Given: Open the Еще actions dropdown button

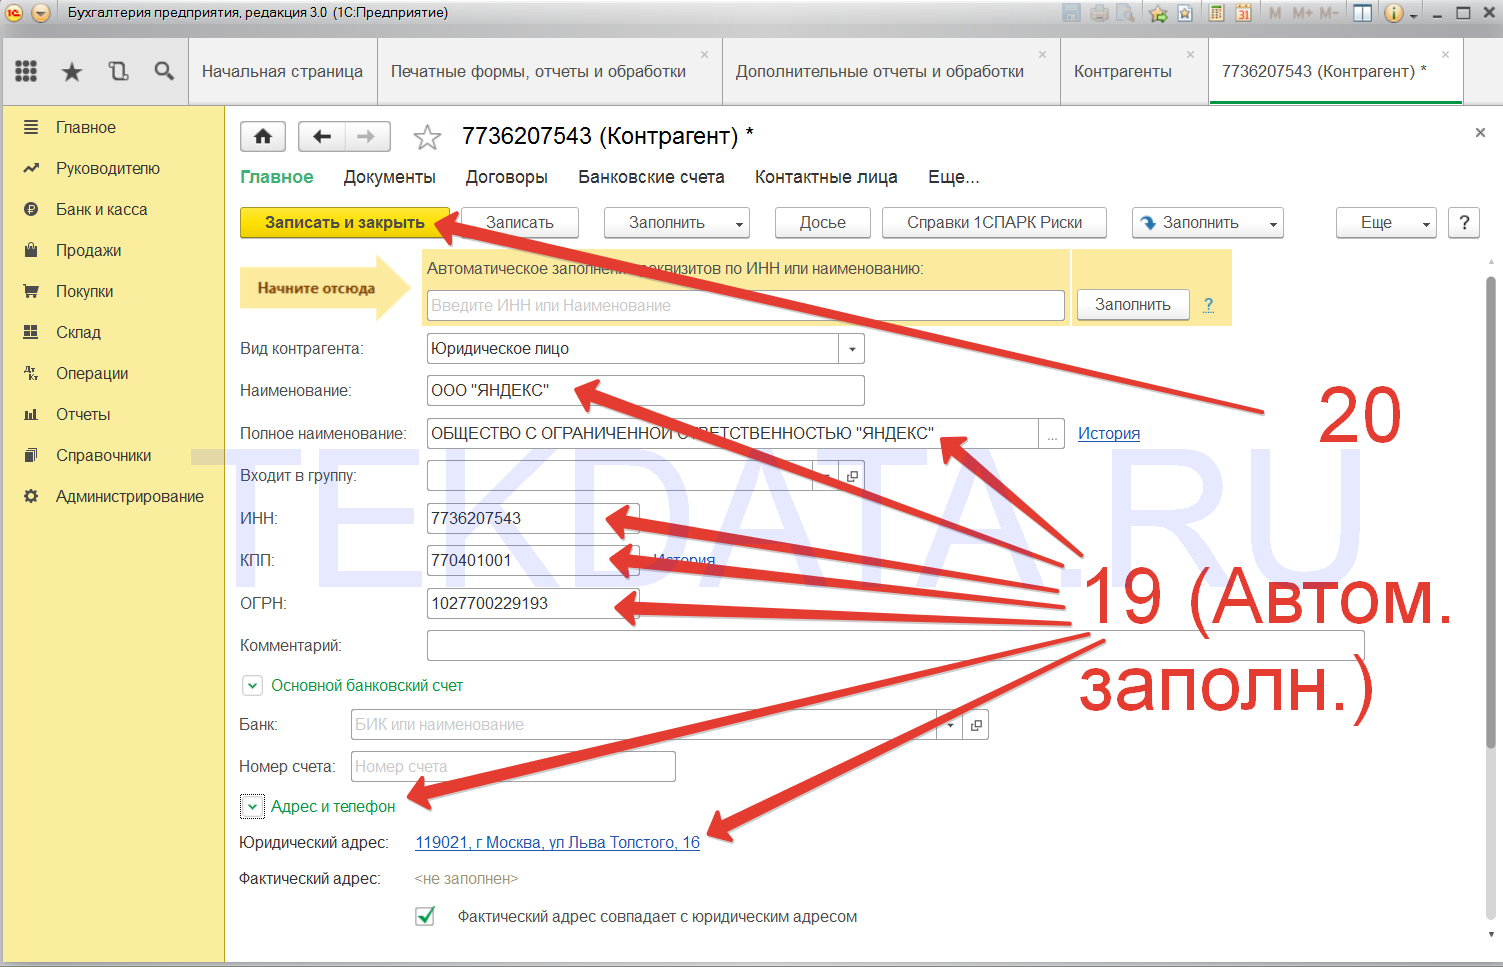Looking at the screenshot, I should point(1386,223).
